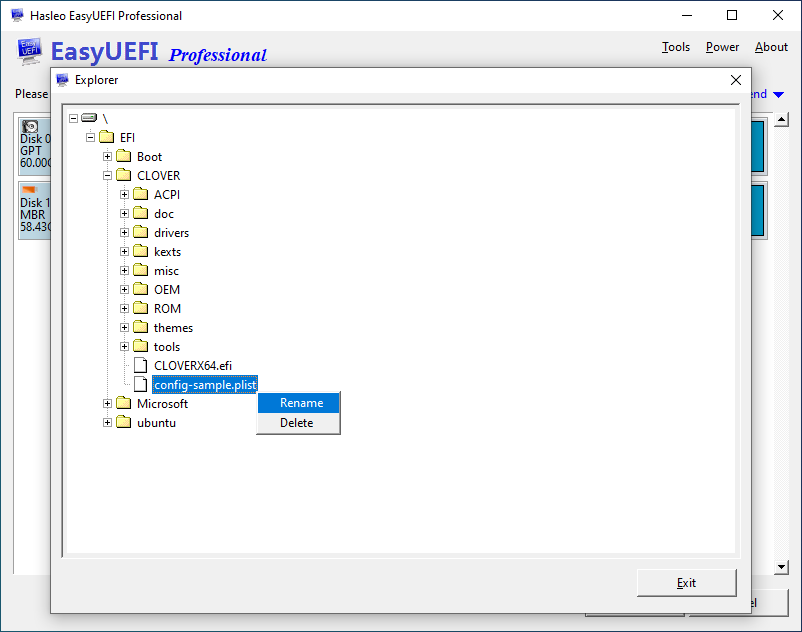Screen dimensions: 802x632
Task: Click scrollbar up arrow in main window
Action: pyautogui.click(x=781, y=120)
